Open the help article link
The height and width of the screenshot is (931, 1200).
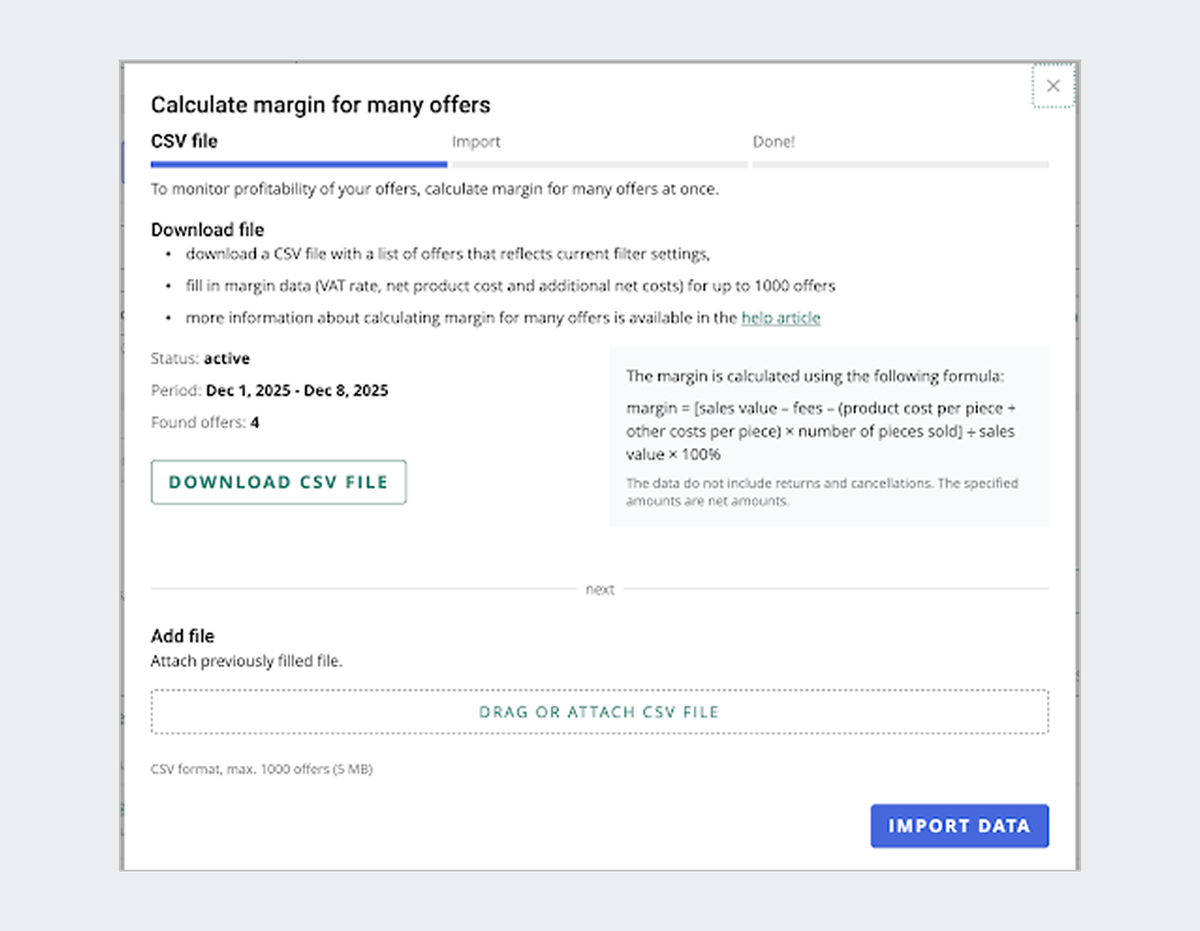pyautogui.click(x=780, y=317)
